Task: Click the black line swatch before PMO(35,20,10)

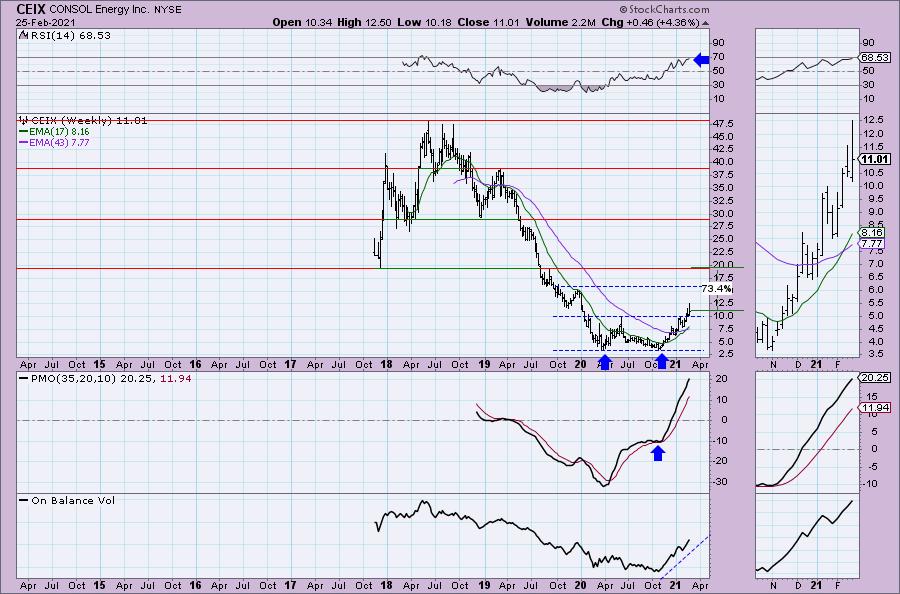Action: tap(24, 379)
